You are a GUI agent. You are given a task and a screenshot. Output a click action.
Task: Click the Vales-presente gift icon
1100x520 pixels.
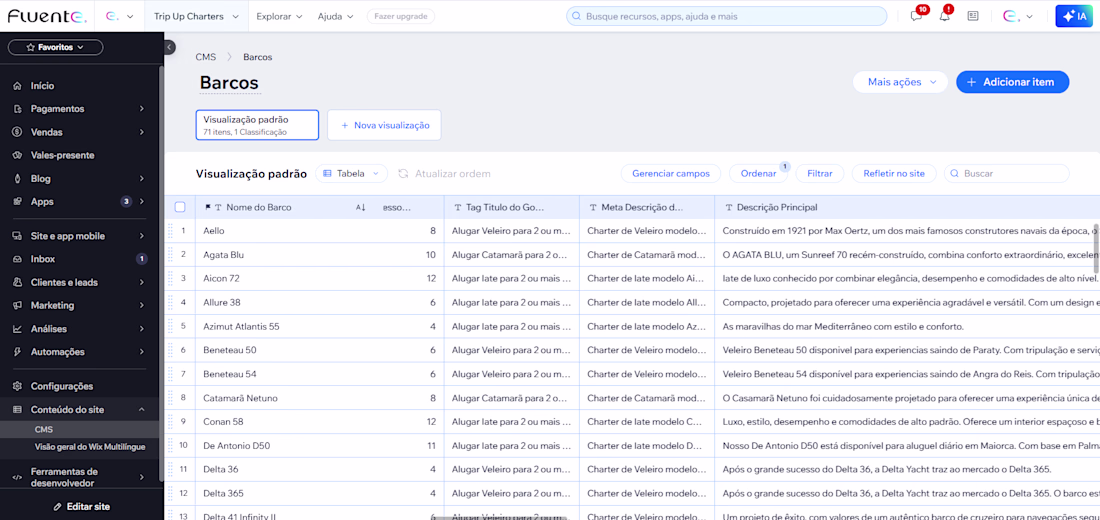(x=18, y=155)
